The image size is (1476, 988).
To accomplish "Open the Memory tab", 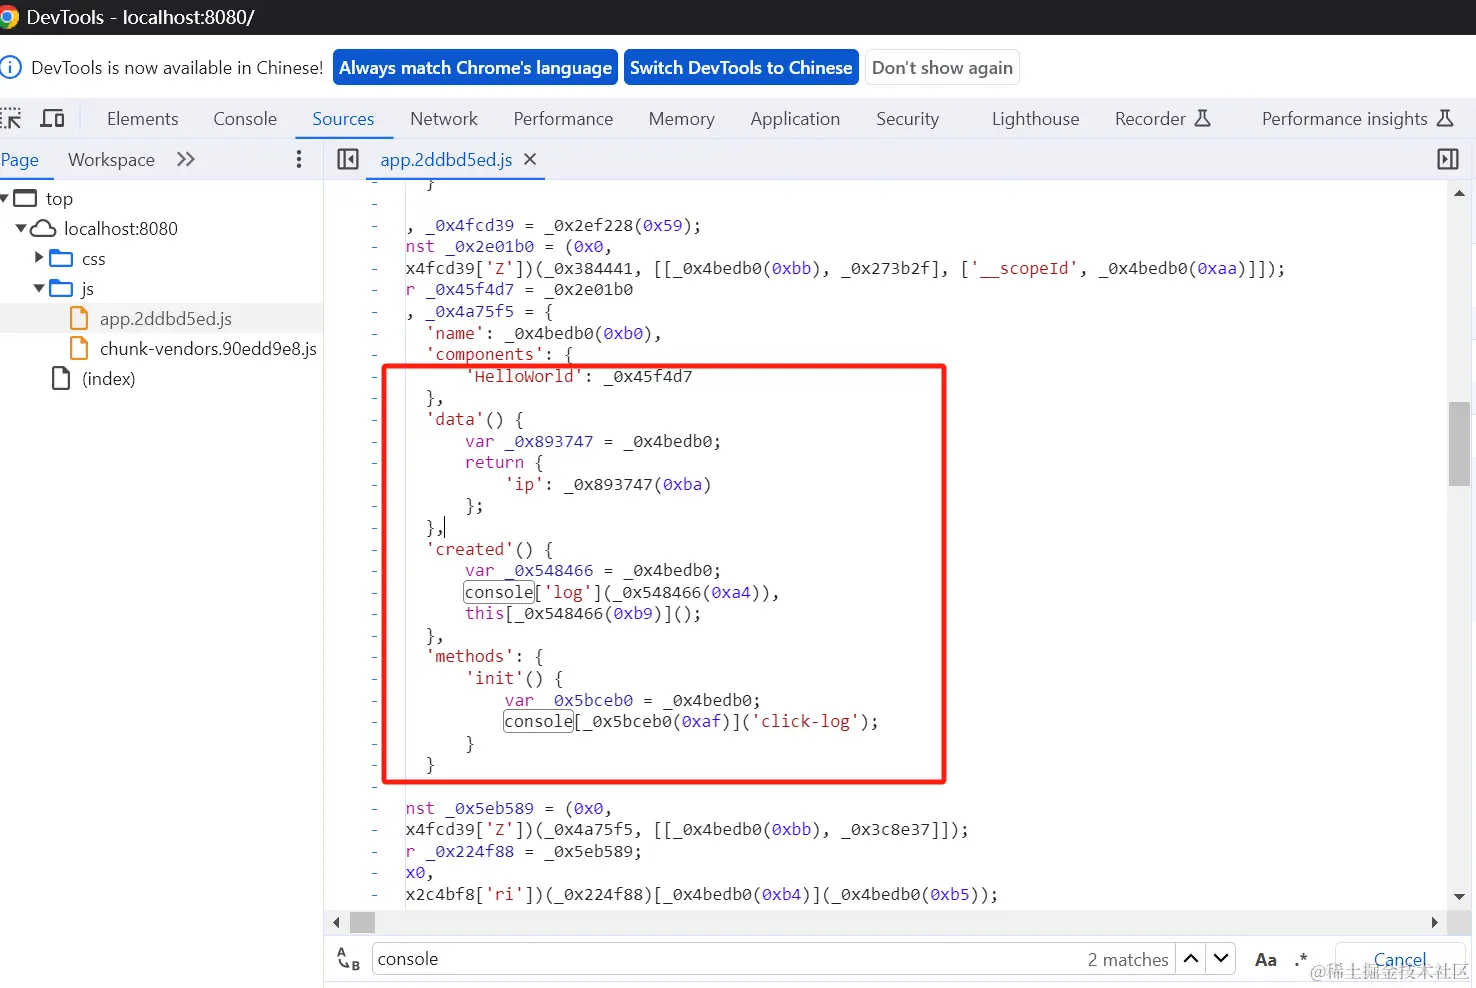I will point(682,119).
